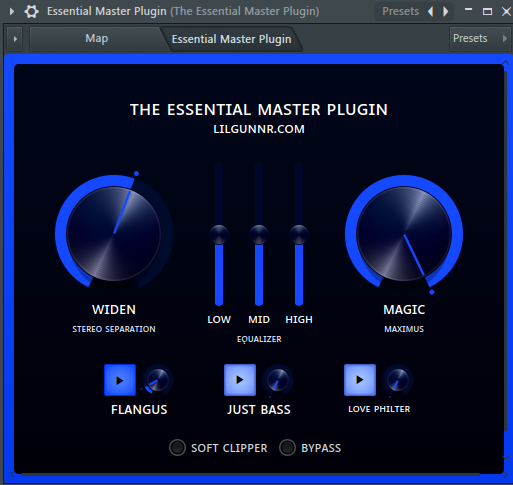Viewport: 513px width, 485px height.
Task: Click the small JUST BASS amount knob
Action: click(278, 380)
